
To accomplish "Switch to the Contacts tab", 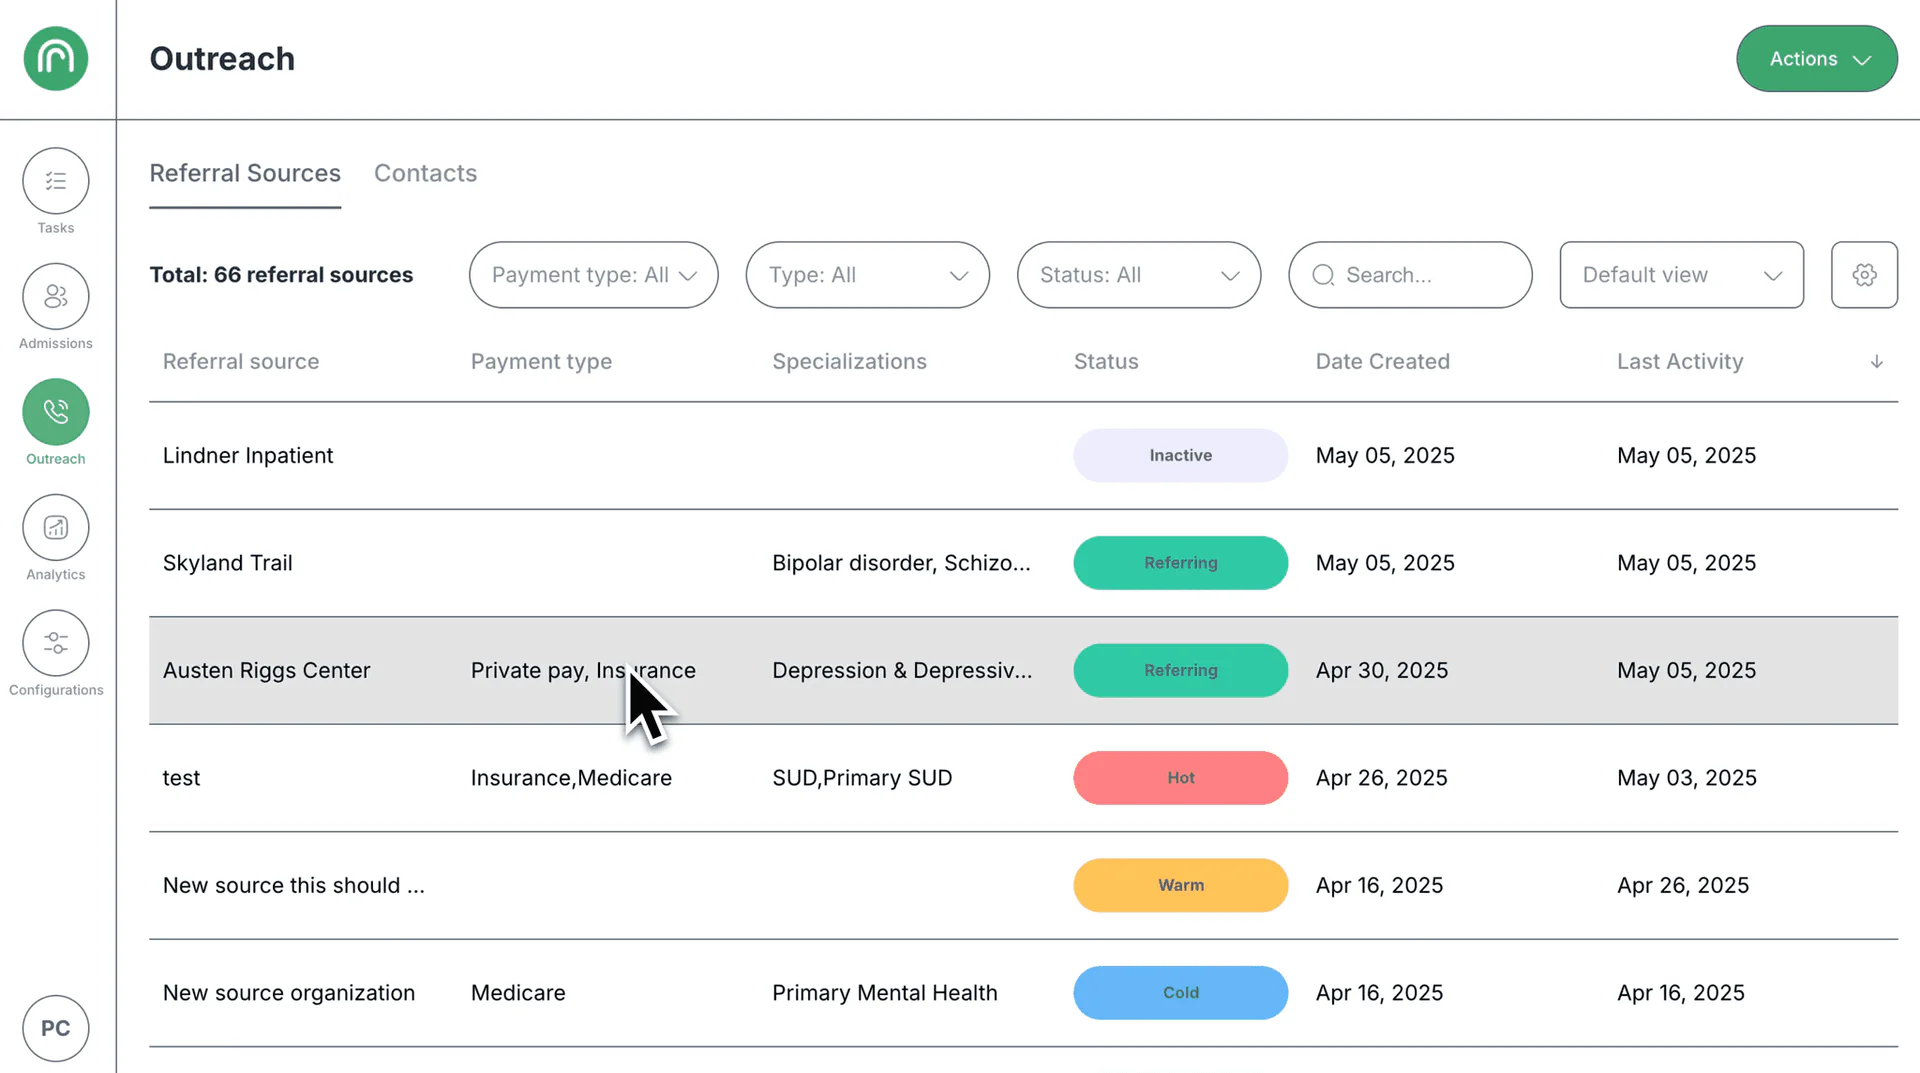I will click(x=425, y=173).
